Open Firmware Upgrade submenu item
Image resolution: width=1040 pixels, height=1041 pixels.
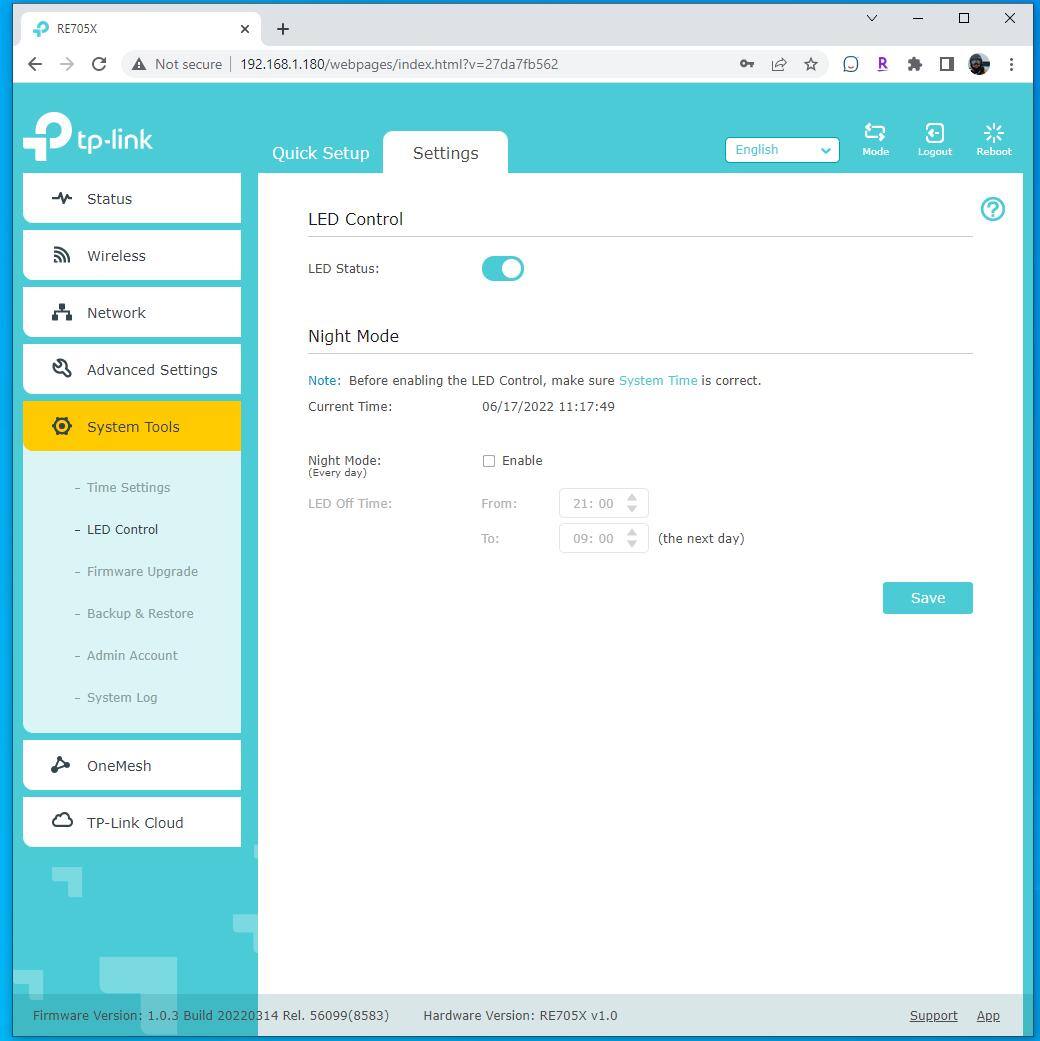coord(142,572)
